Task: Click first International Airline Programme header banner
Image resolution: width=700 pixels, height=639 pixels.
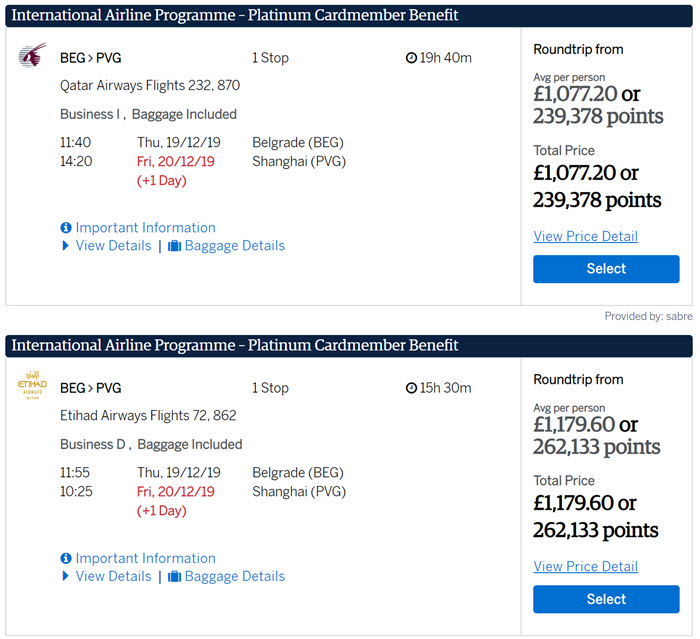Action: (349, 16)
